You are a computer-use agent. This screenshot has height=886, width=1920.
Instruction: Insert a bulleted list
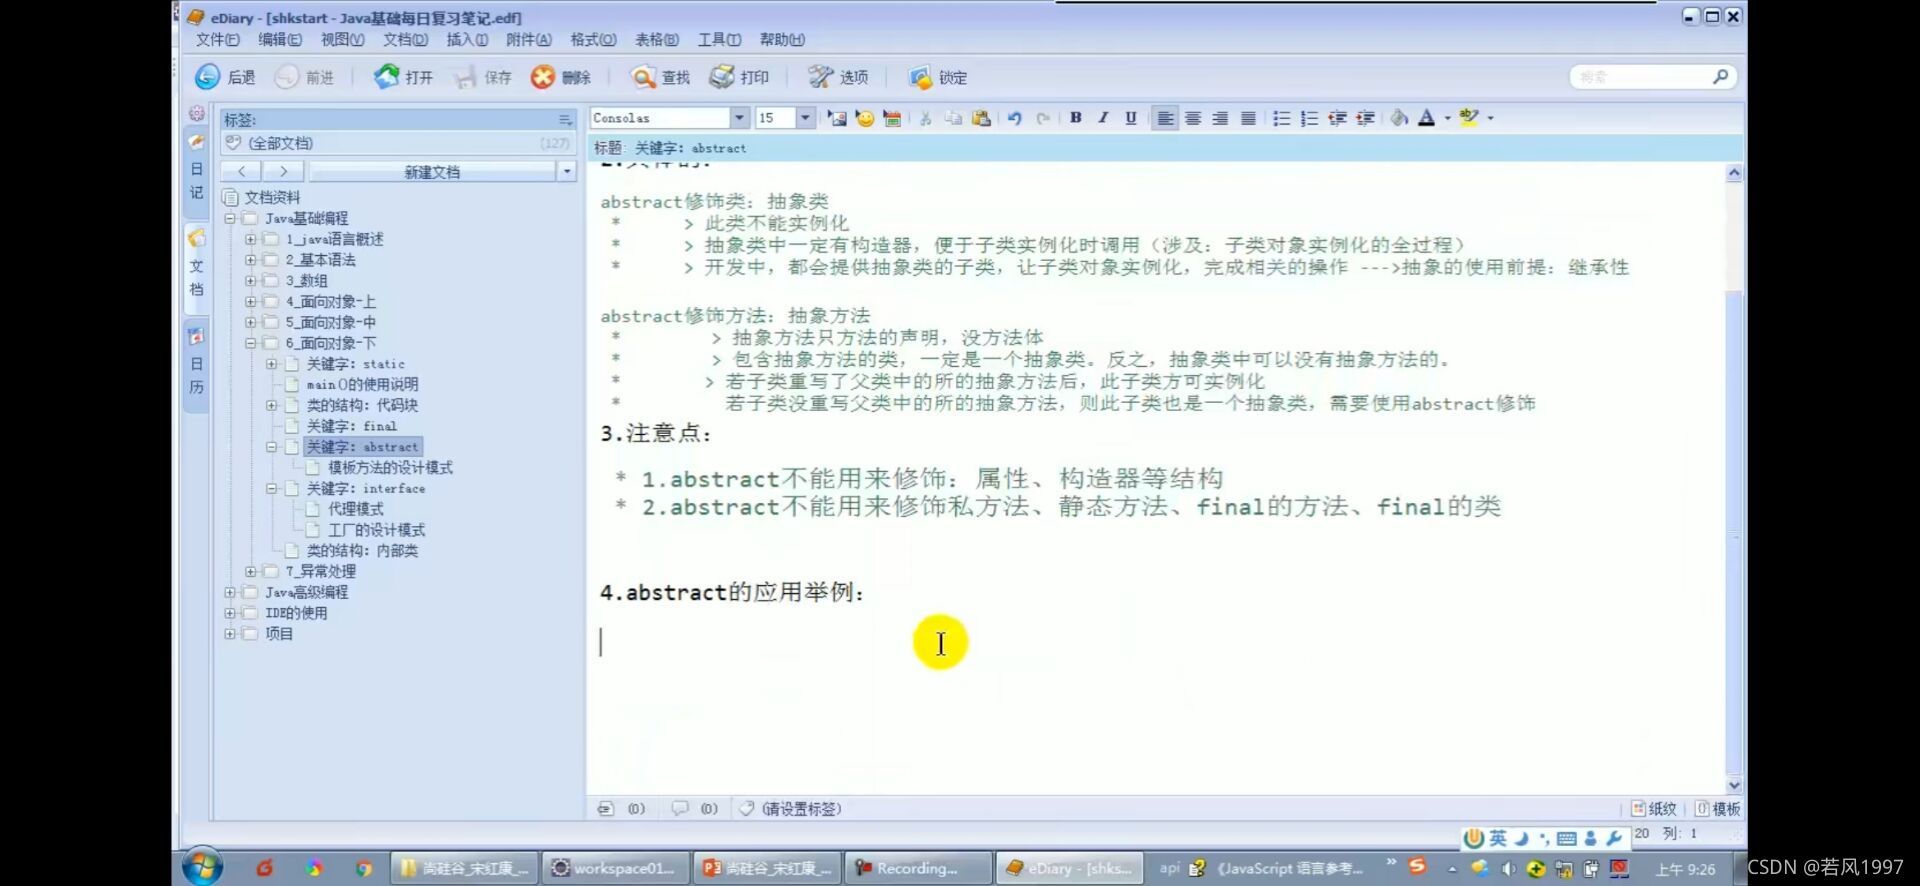click(1281, 118)
